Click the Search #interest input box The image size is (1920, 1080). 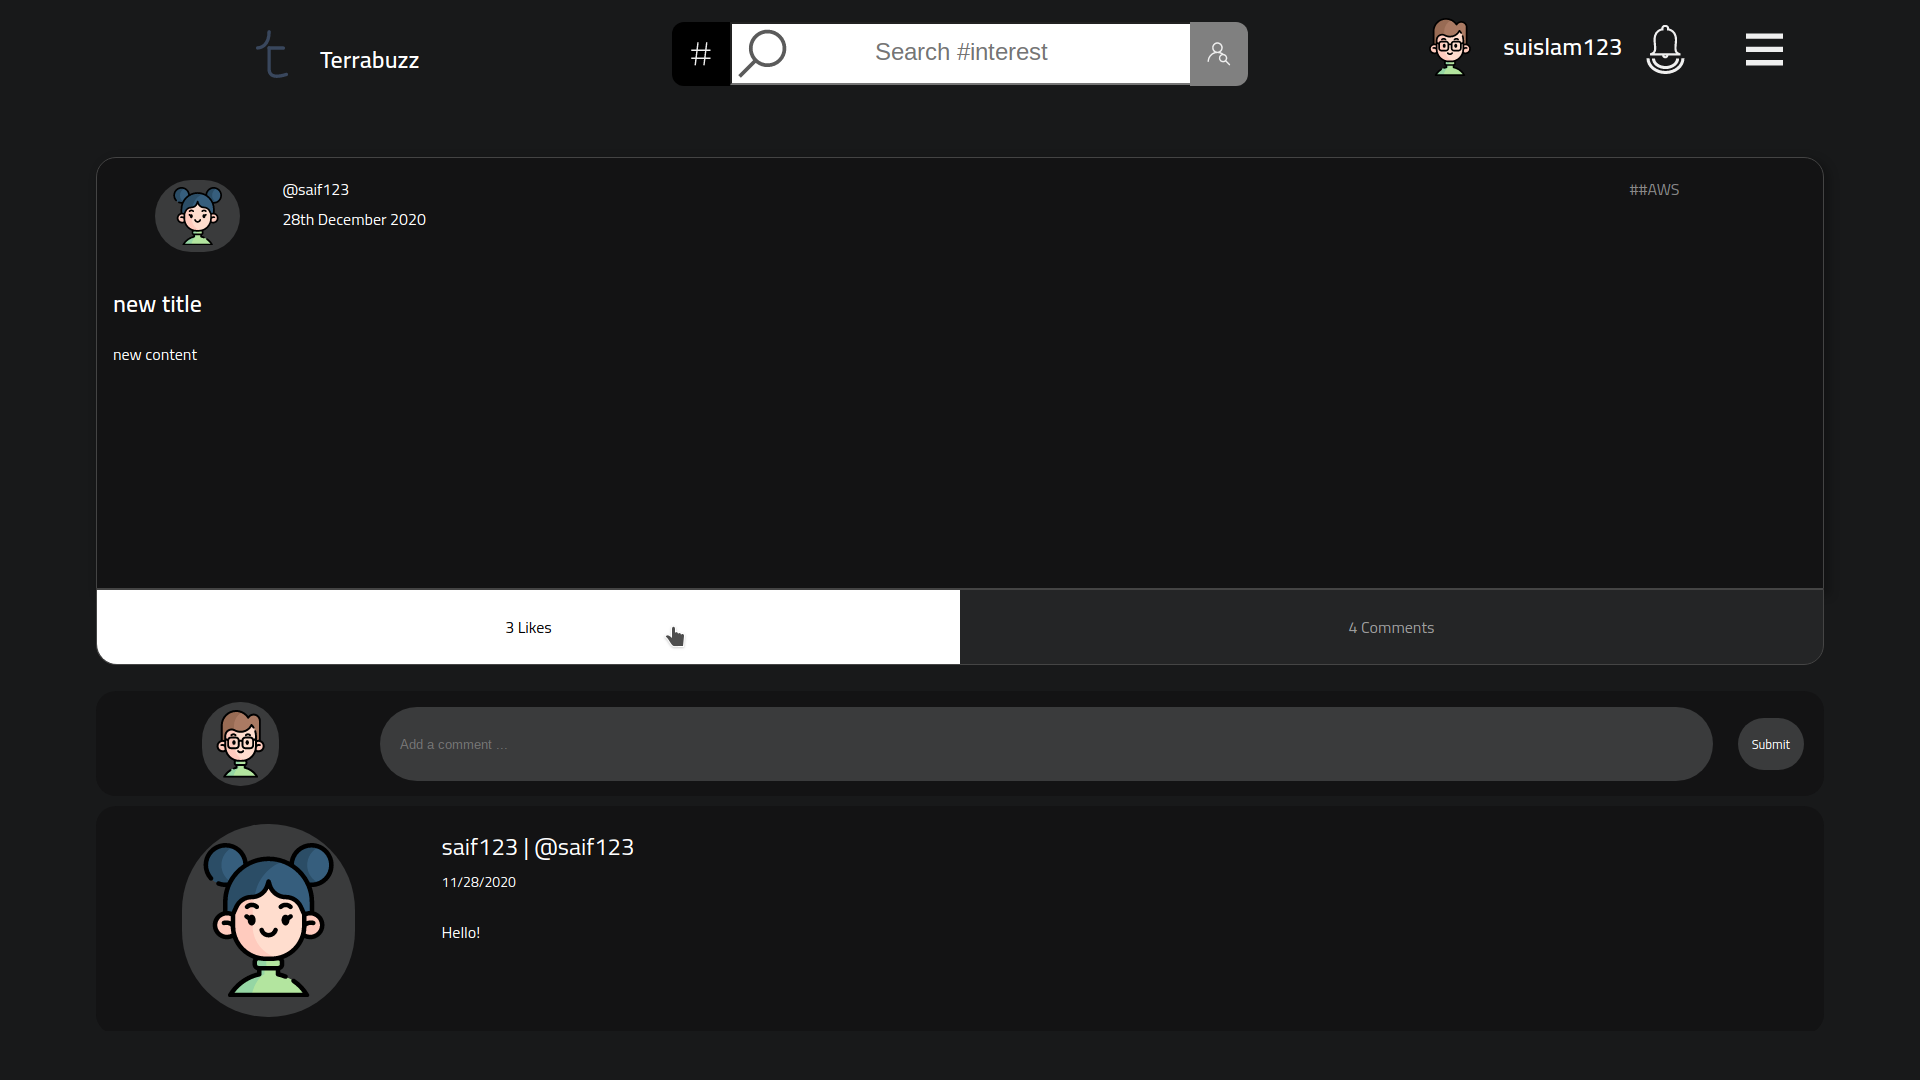(x=961, y=53)
